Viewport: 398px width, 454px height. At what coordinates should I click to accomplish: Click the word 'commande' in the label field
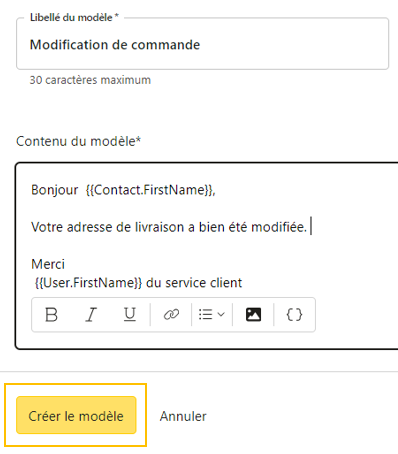click(x=166, y=45)
